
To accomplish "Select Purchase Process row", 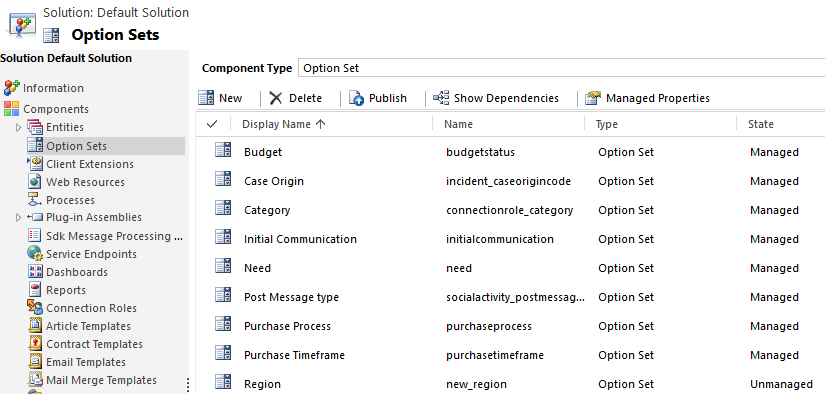I will click(x=510, y=326).
